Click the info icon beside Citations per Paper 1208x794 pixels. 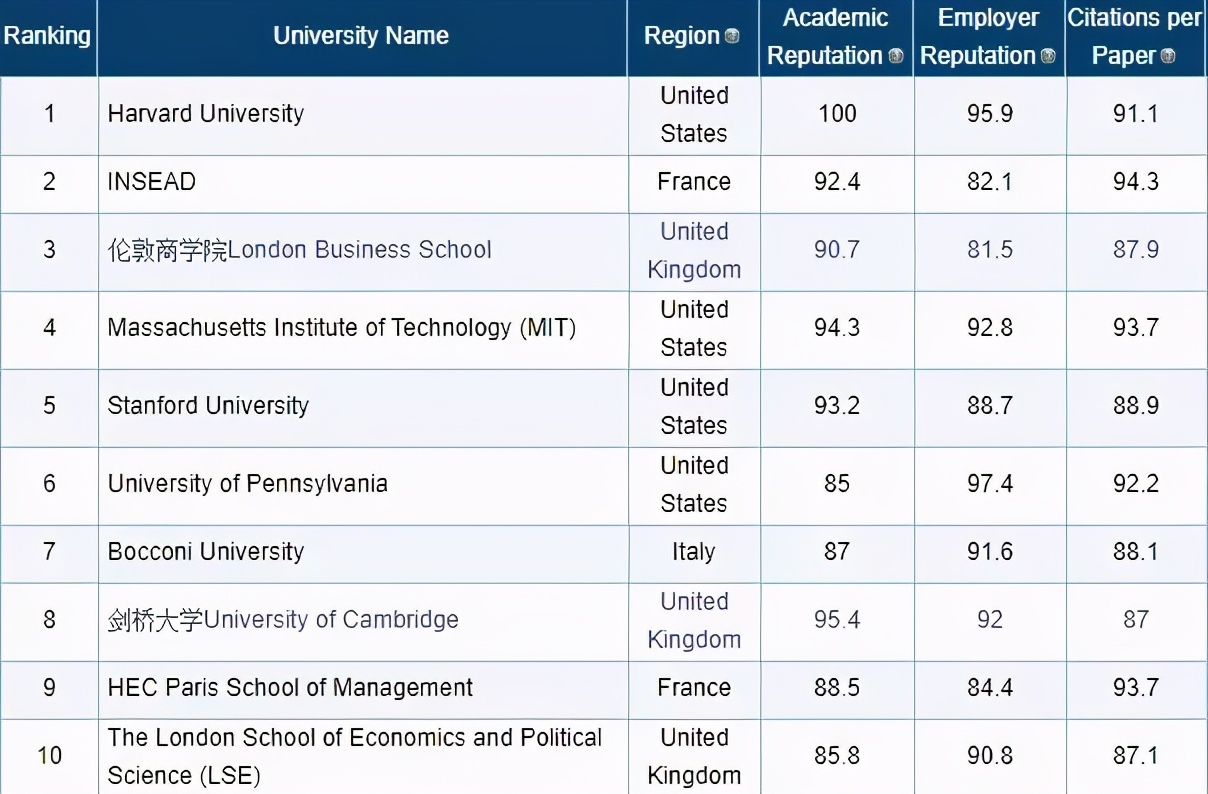point(1167,56)
